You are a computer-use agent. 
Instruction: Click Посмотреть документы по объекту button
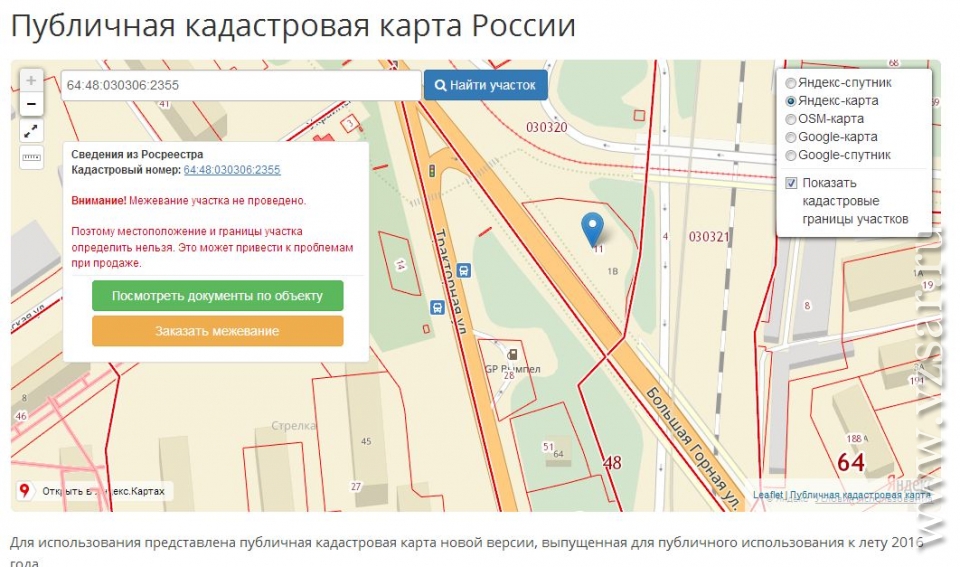pos(217,296)
